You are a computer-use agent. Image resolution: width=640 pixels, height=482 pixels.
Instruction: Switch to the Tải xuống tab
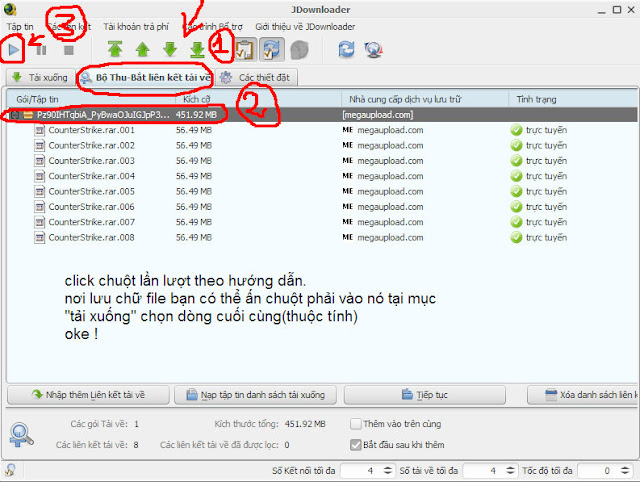pos(40,78)
